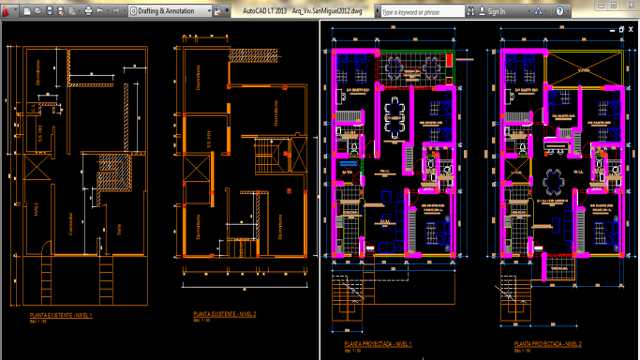This screenshot has height=360, width=640.
Task: Click the Plot printer icon
Action: click(88, 11)
